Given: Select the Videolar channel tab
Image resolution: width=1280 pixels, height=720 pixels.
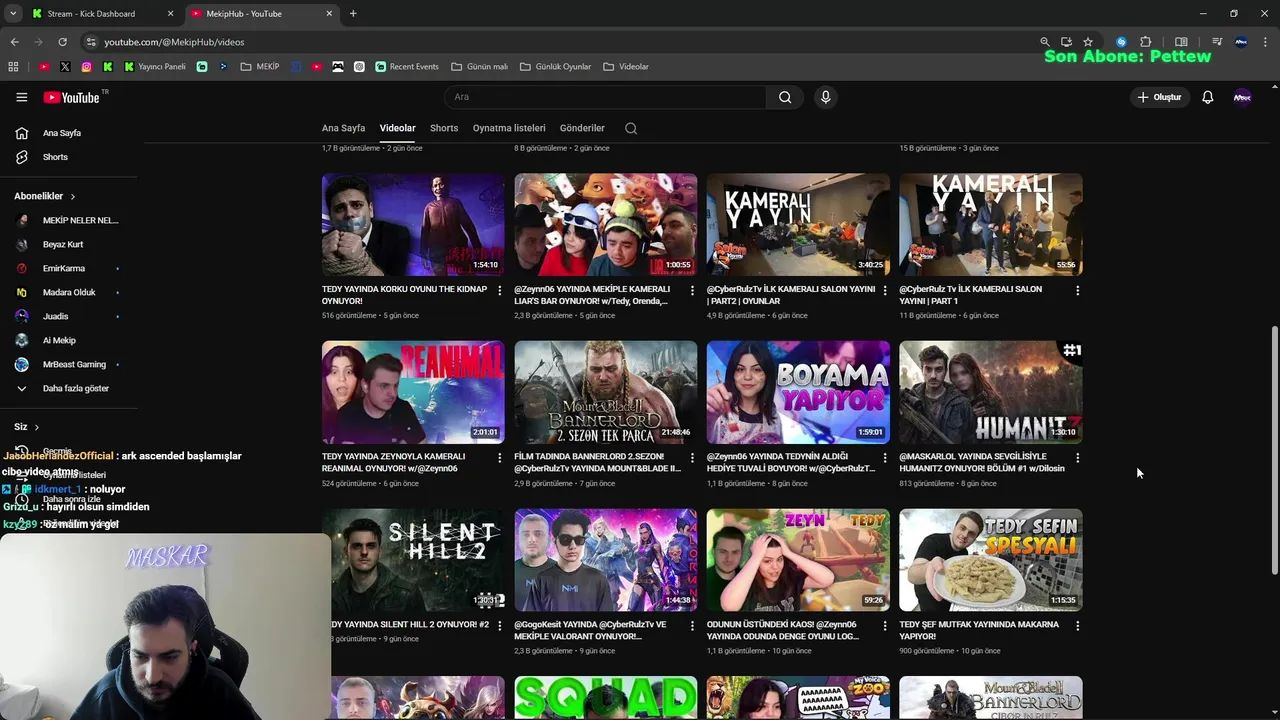Looking at the screenshot, I should [x=397, y=128].
